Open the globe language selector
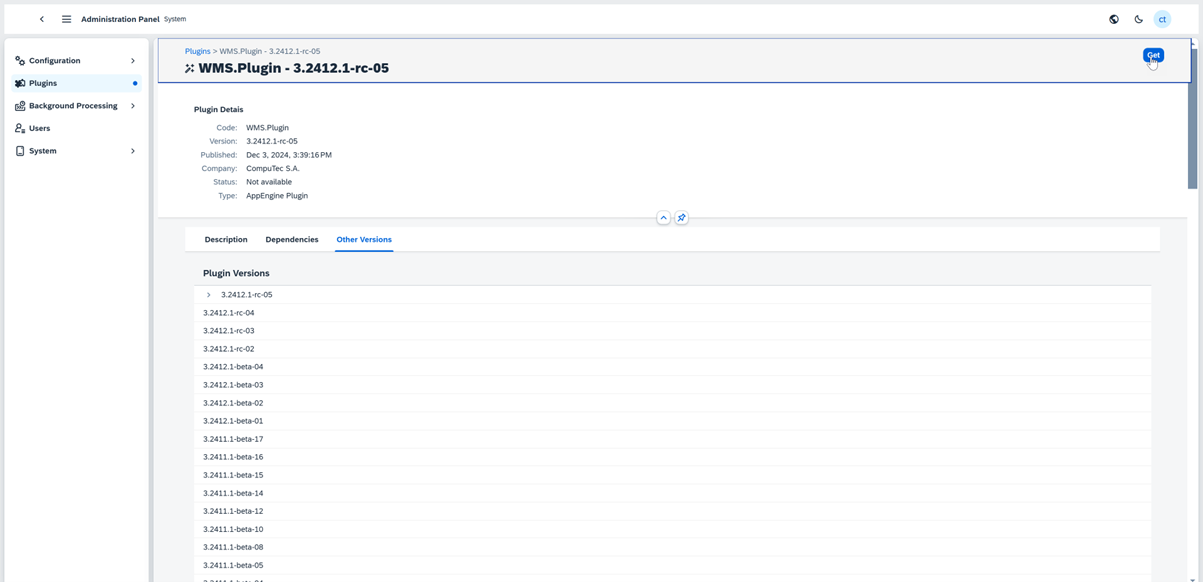 [x=1114, y=19]
